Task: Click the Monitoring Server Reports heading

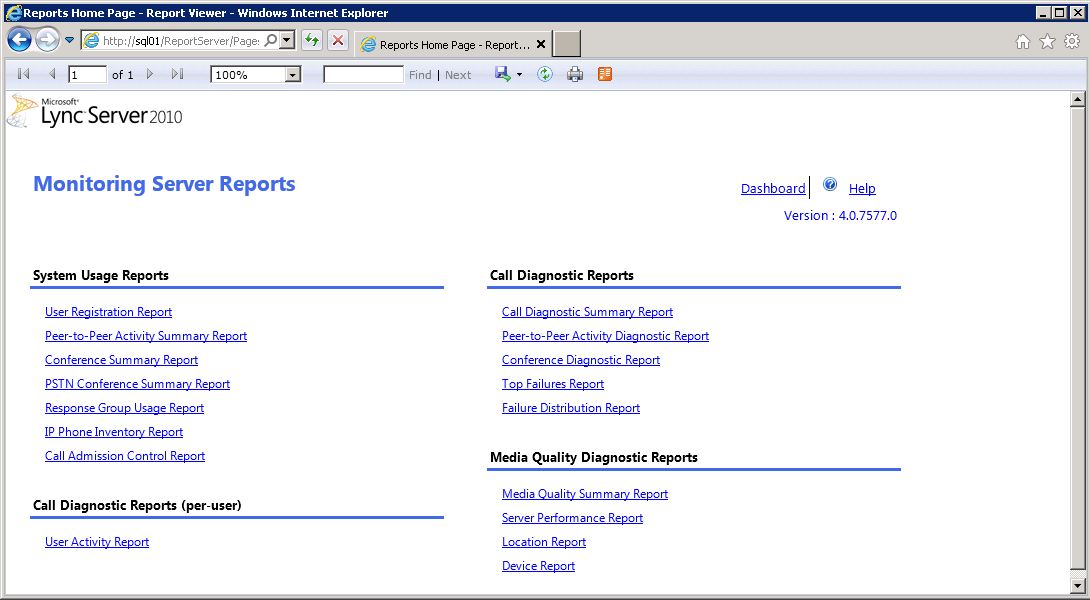Action: pos(165,184)
